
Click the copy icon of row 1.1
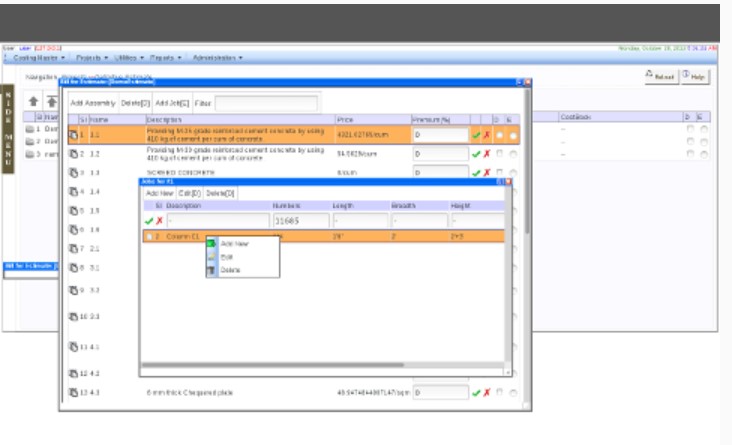tap(73, 135)
